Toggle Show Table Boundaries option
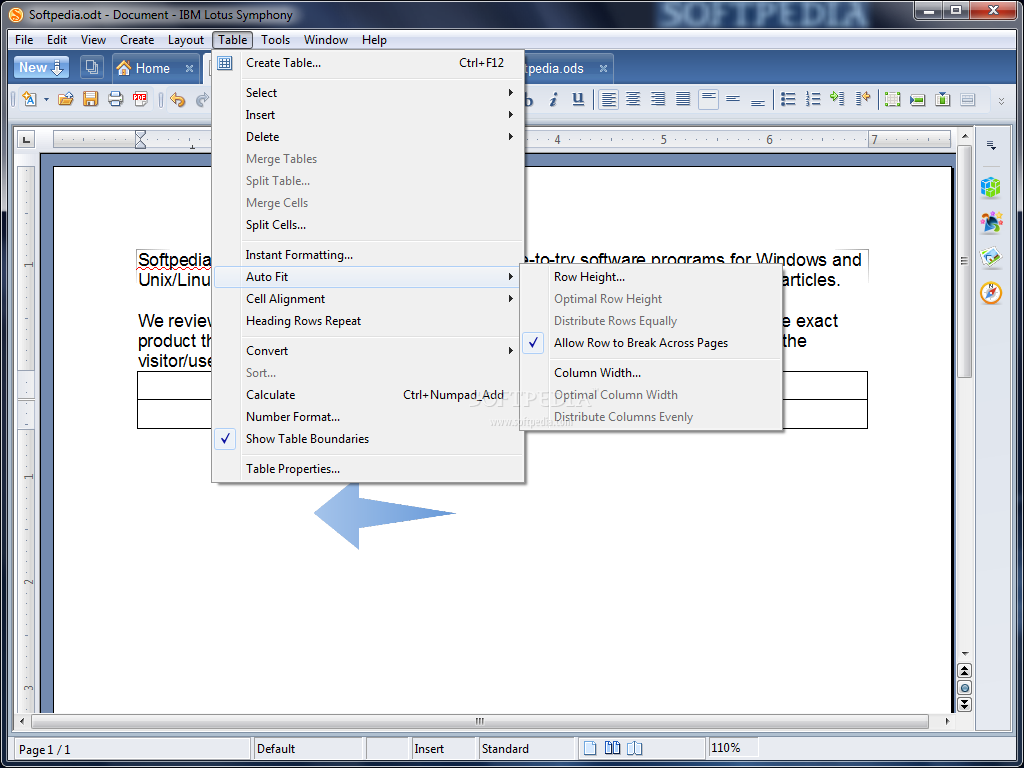Screen dimensions: 1024x768 pyautogui.click(x=368, y=439)
